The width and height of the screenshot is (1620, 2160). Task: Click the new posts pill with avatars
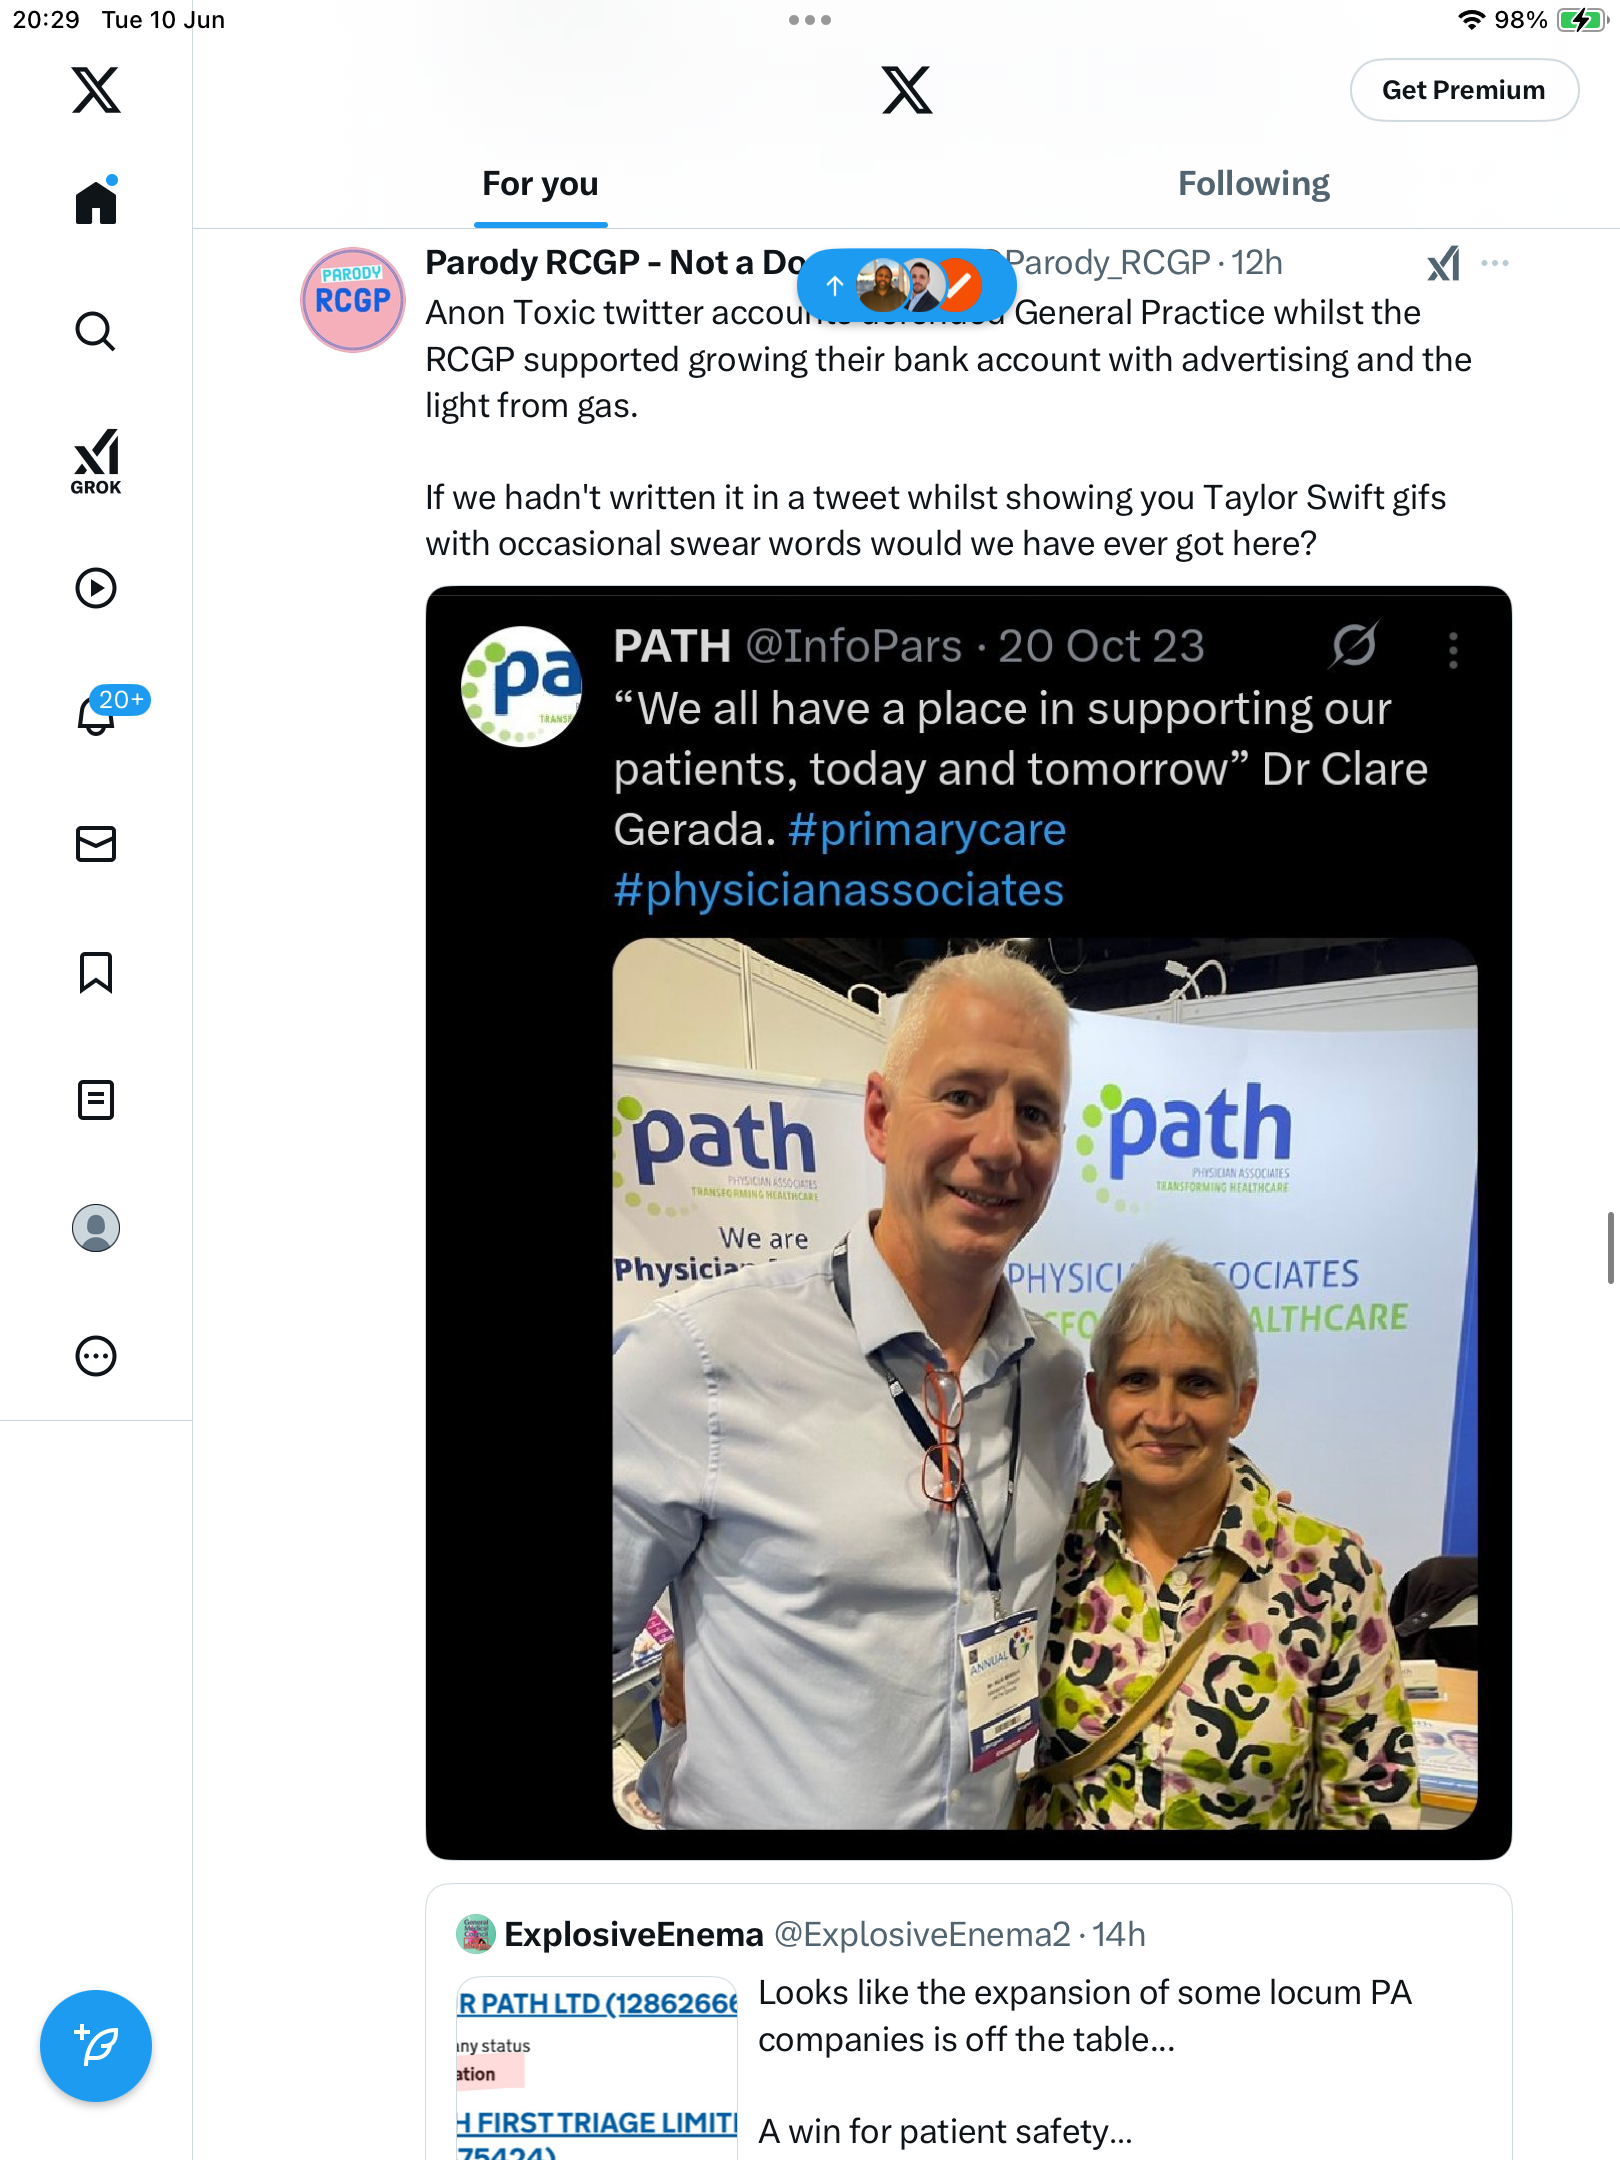pos(906,286)
